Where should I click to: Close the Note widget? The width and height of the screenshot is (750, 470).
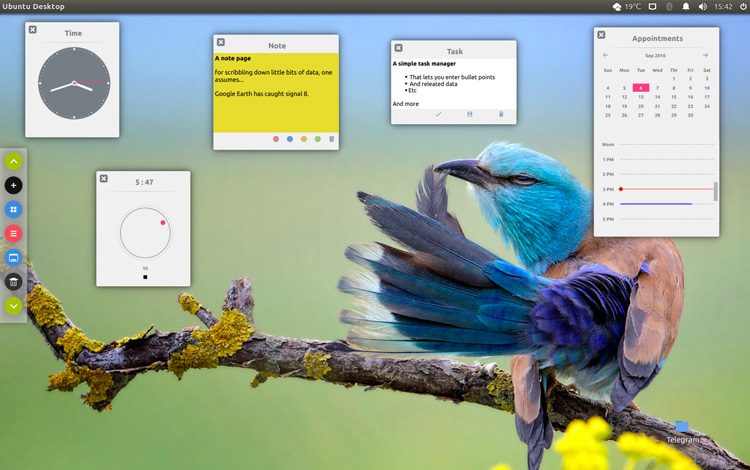pyautogui.click(x=221, y=42)
